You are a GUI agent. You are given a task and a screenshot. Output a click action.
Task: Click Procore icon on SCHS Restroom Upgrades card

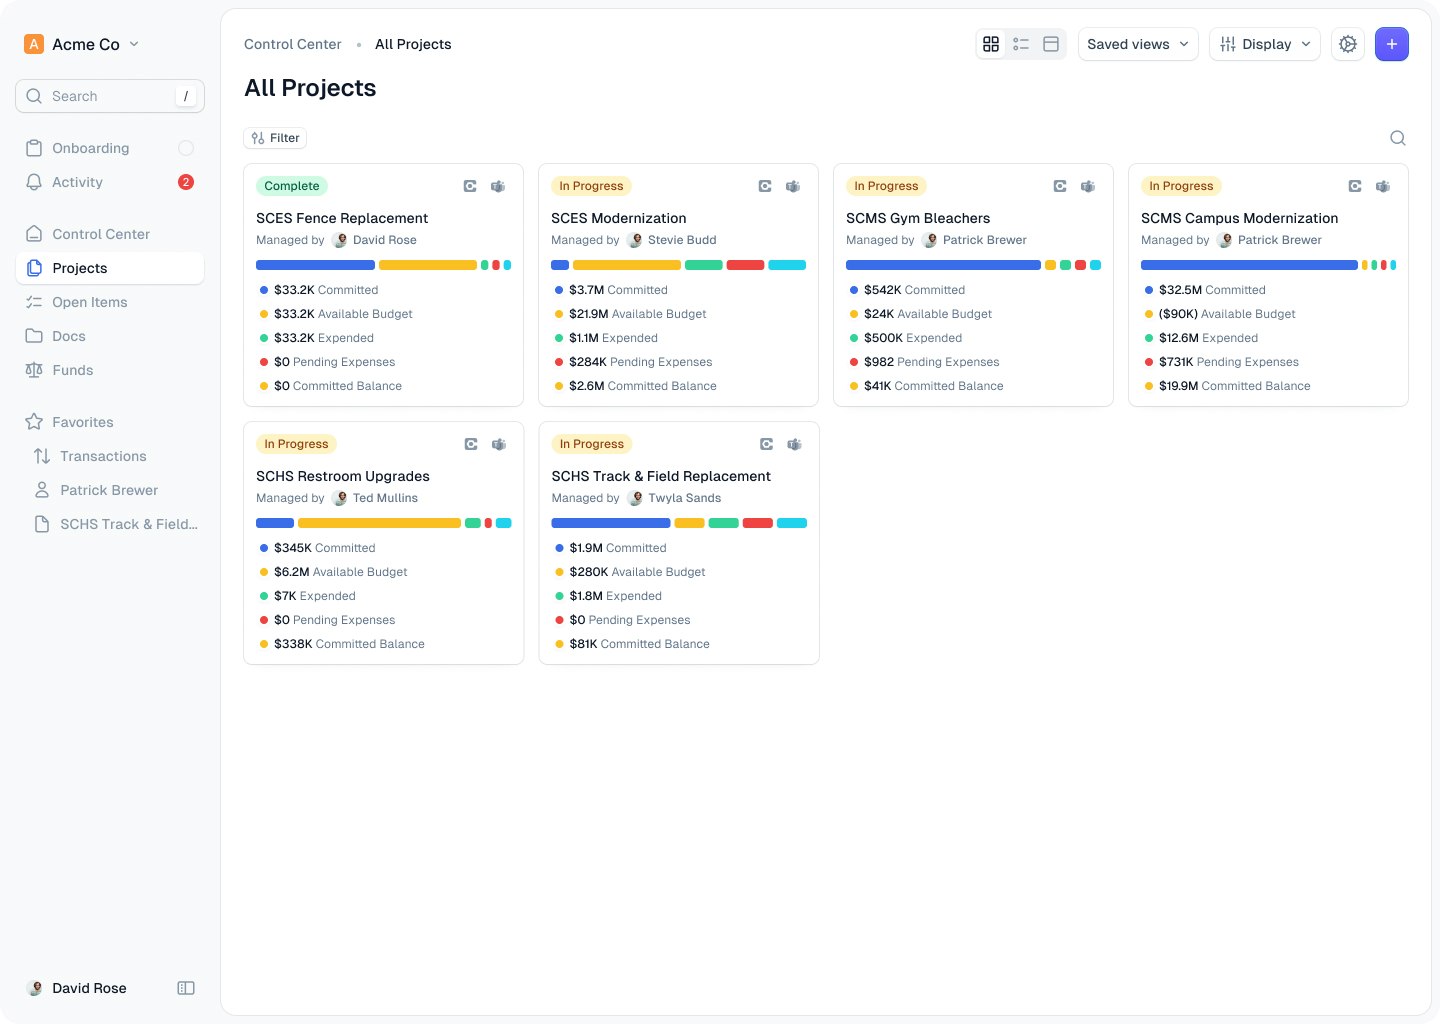[471, 444]
